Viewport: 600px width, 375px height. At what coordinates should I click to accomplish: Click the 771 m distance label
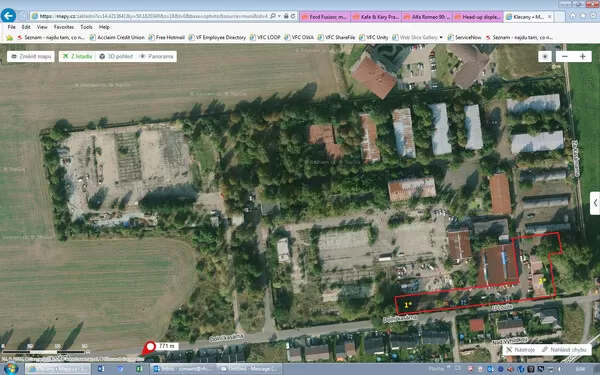pos(167,346)
